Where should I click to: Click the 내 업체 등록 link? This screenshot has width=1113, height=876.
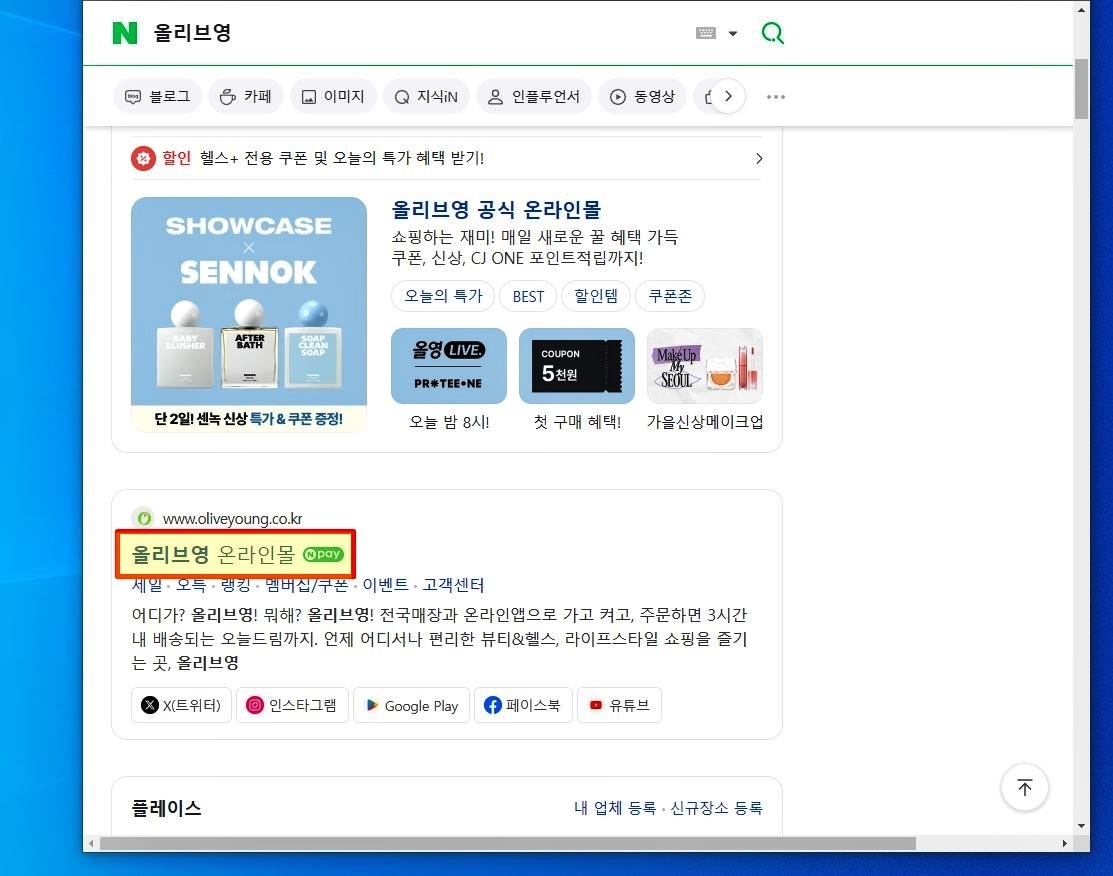pos(615,808)
